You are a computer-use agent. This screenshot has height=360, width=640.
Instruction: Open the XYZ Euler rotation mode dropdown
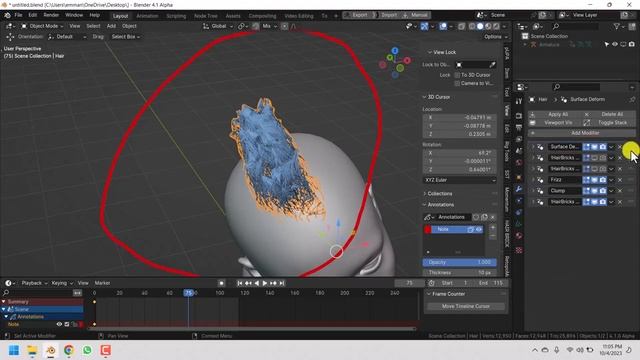coord(460,180)
